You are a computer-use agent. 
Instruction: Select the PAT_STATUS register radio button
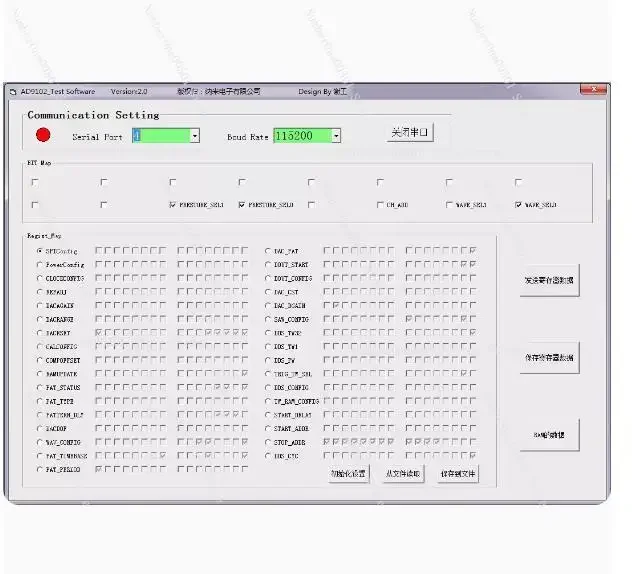[40, 388]
